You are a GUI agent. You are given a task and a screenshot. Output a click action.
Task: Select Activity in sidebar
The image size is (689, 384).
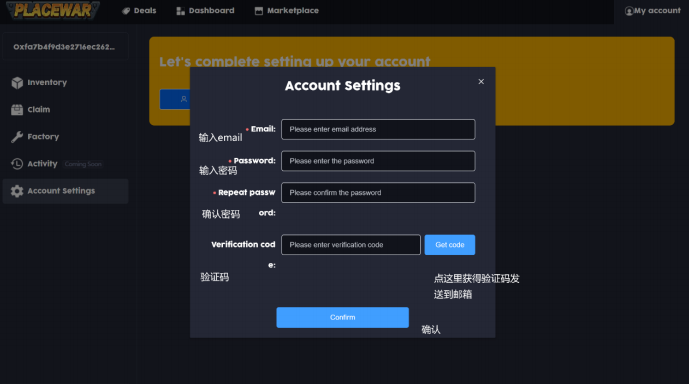pyautogui.click(x=65, y=164)
